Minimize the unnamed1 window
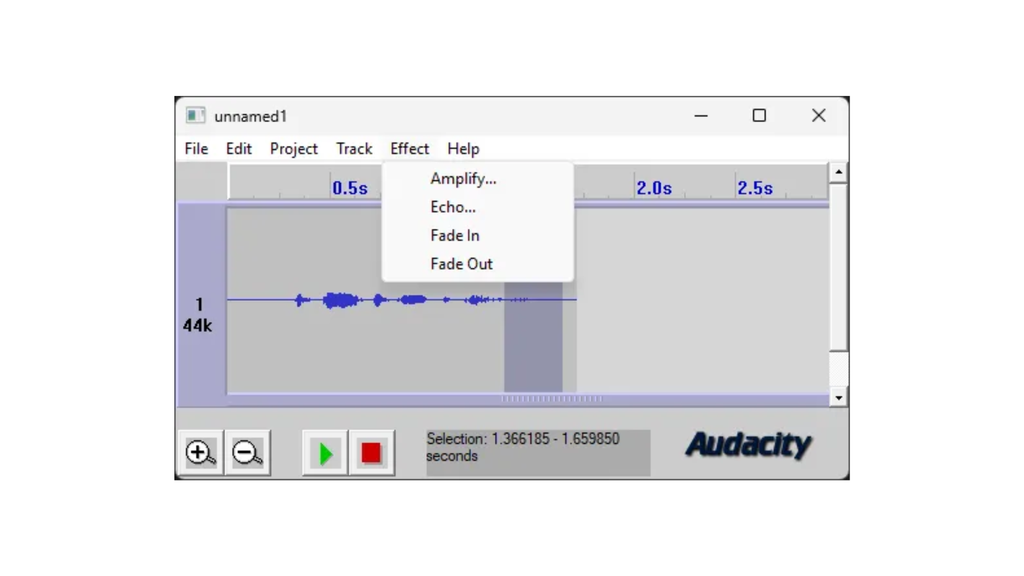Viewport: 1024px width, 576px height. pos(701,116)
